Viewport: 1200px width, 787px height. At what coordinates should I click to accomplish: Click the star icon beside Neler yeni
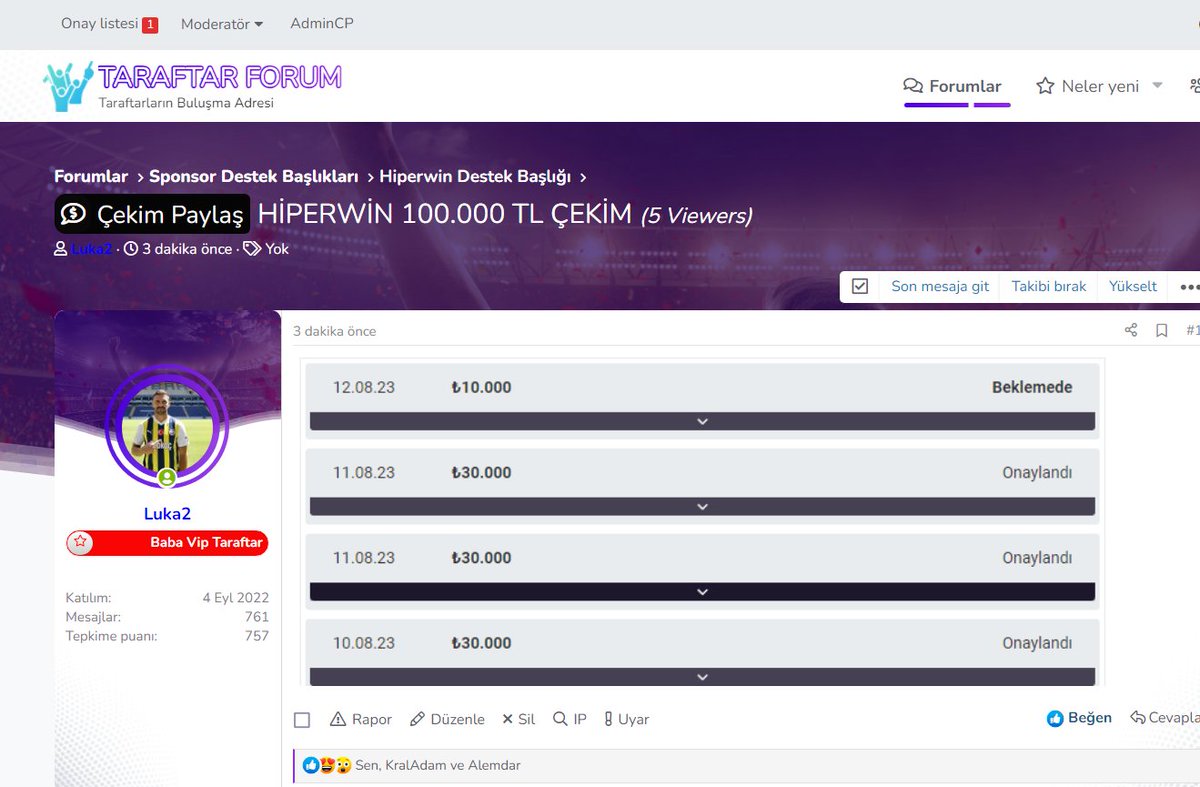point(1045,86)
